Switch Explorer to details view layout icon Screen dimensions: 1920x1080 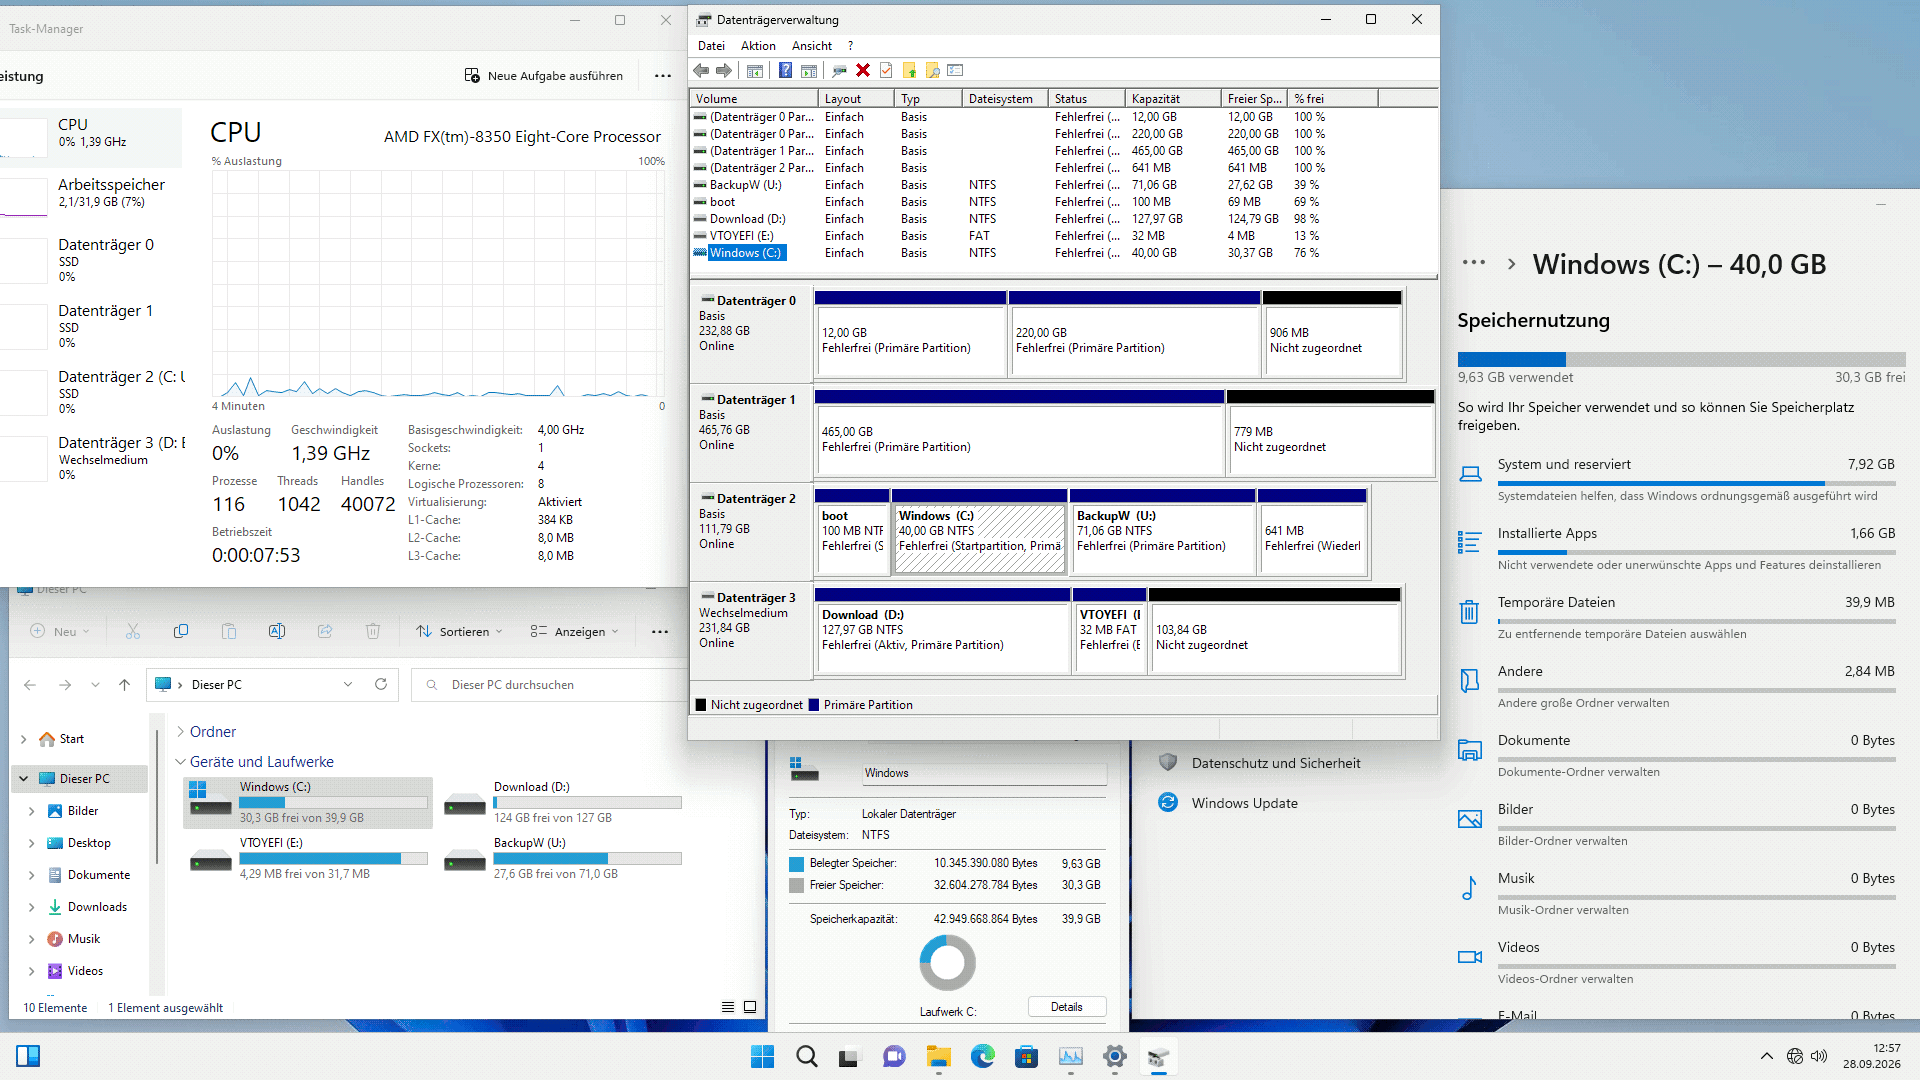(x=728, y=1008)
